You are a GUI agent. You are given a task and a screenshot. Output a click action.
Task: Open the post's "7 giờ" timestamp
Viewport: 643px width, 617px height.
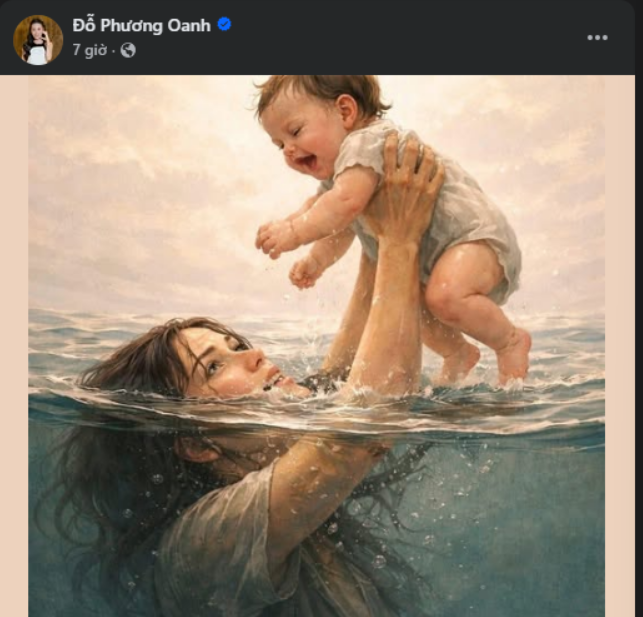(89, 50)
